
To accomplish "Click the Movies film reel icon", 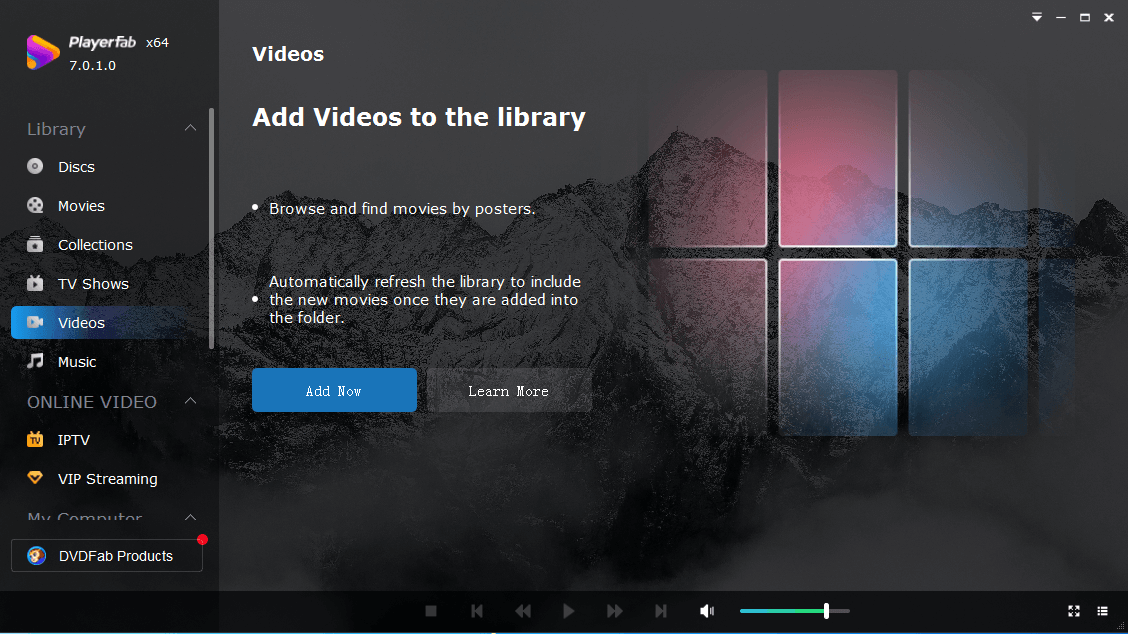I will (x=35, y=205).
